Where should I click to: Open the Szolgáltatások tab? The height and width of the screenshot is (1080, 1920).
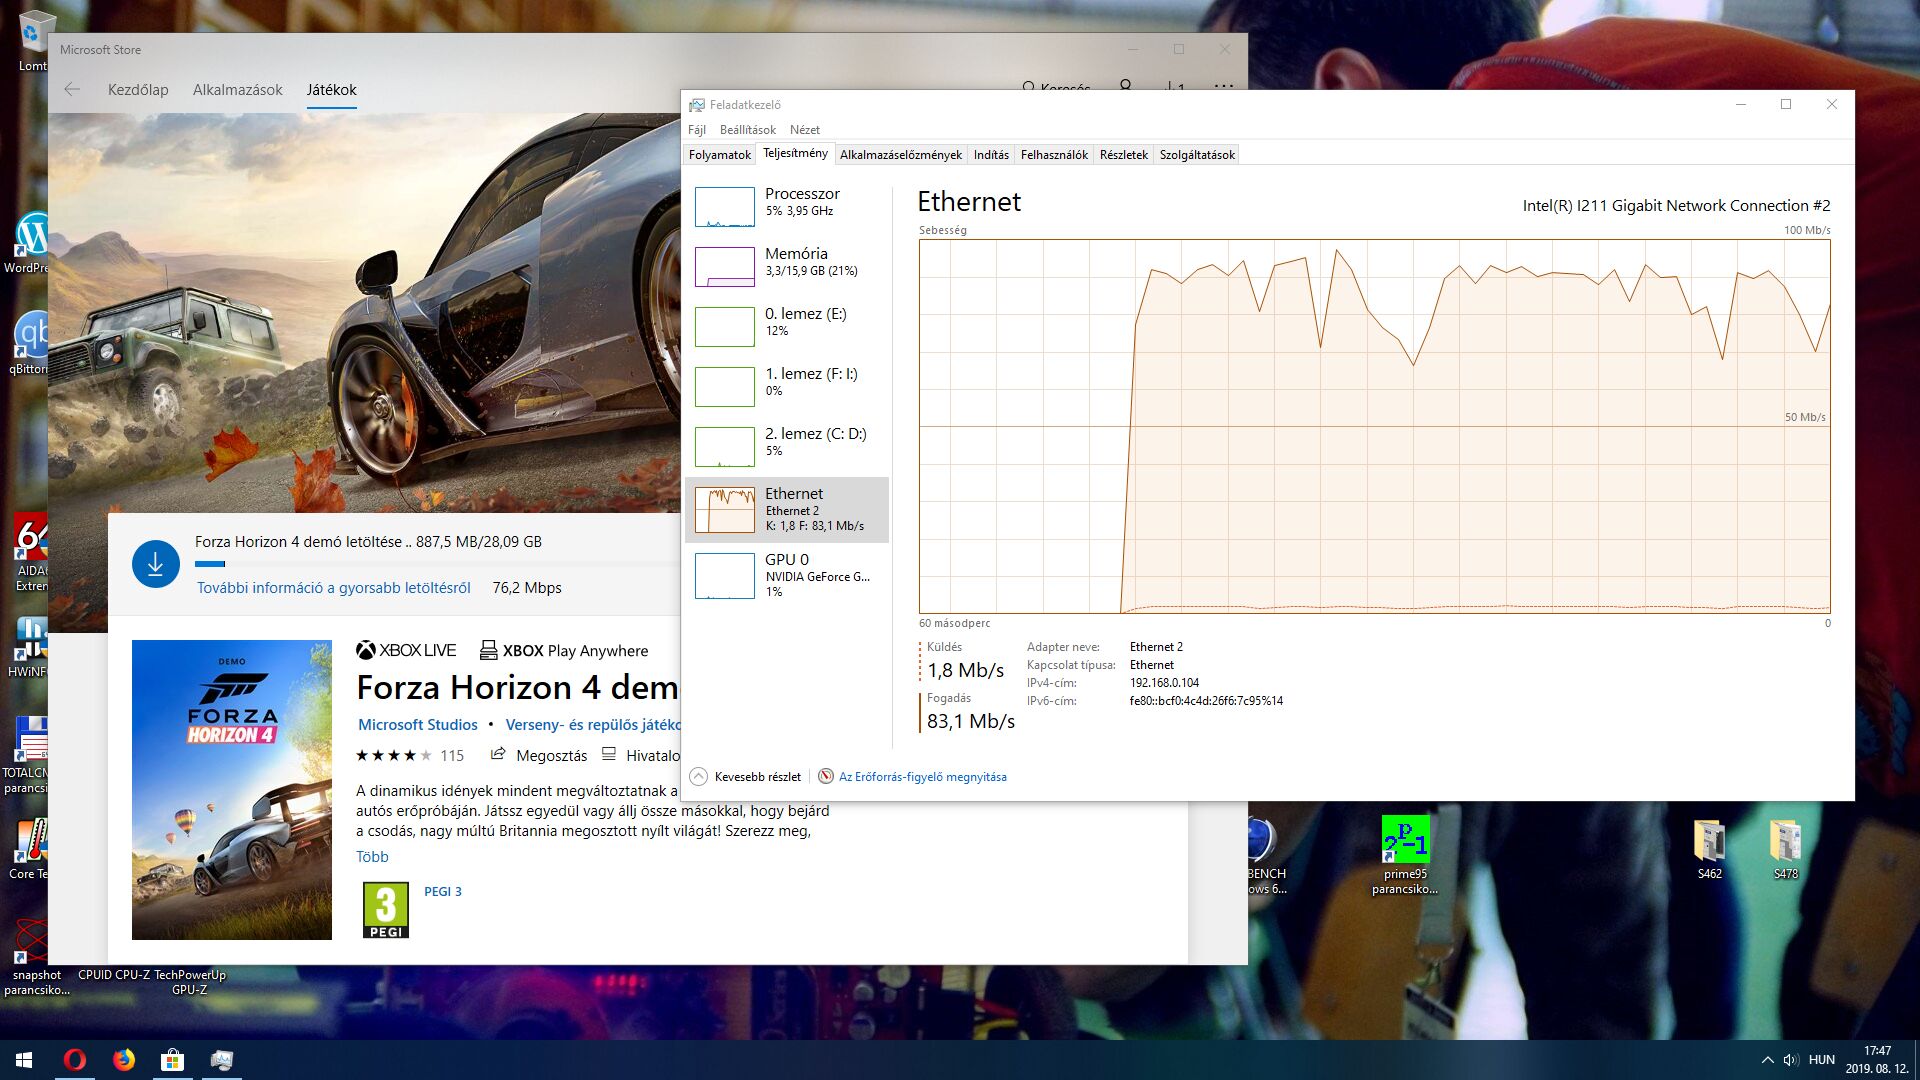pos(1197,155)
